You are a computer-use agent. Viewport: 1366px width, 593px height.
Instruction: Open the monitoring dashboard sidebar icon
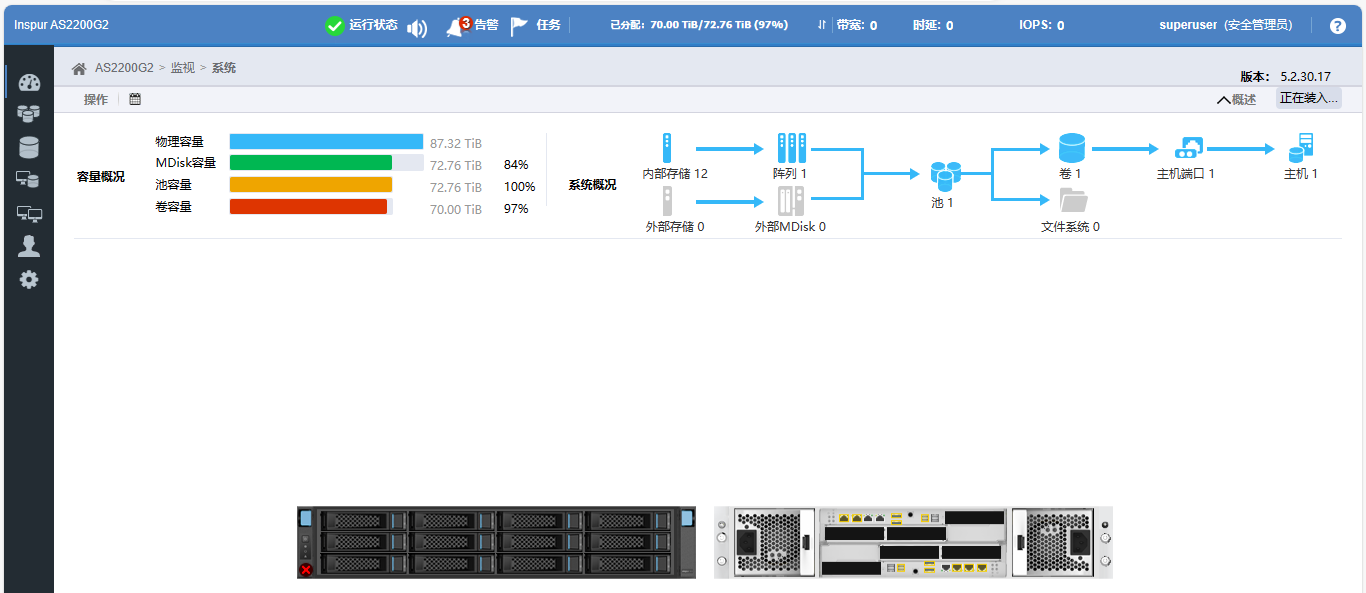coord(29,83)
